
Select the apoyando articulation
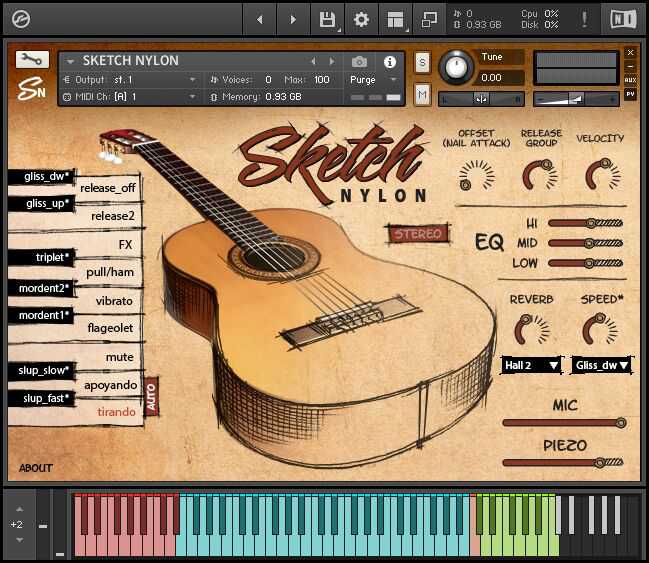point(111,385)
